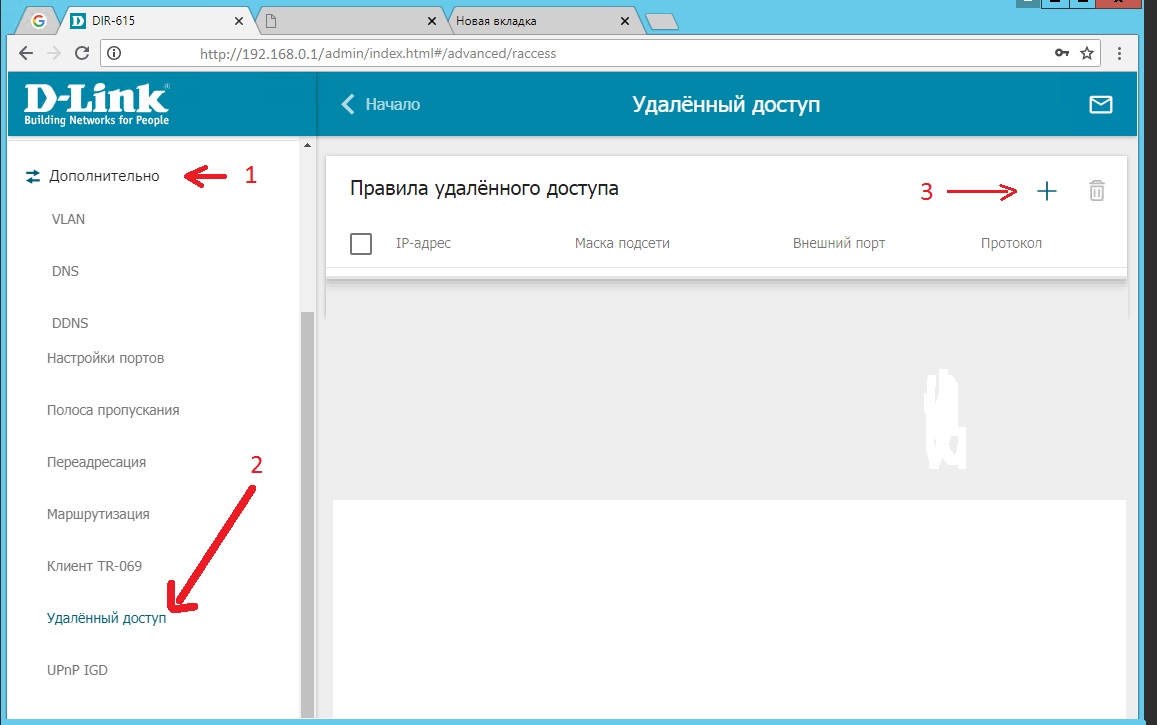Image resolution: width=1157 pixels, height=725 pixels.
Task: Click the browser back arrow
Action: 26,53
